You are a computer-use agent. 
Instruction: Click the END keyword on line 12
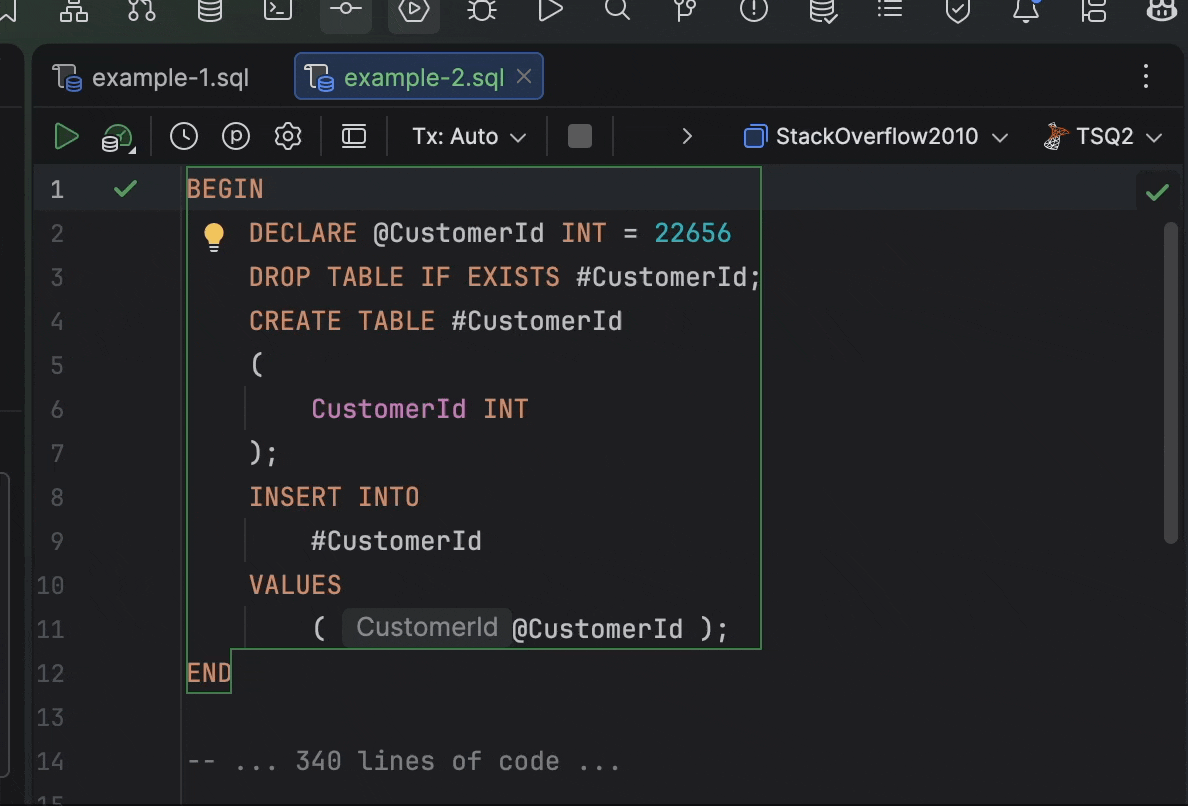click(x=209, y=673)
